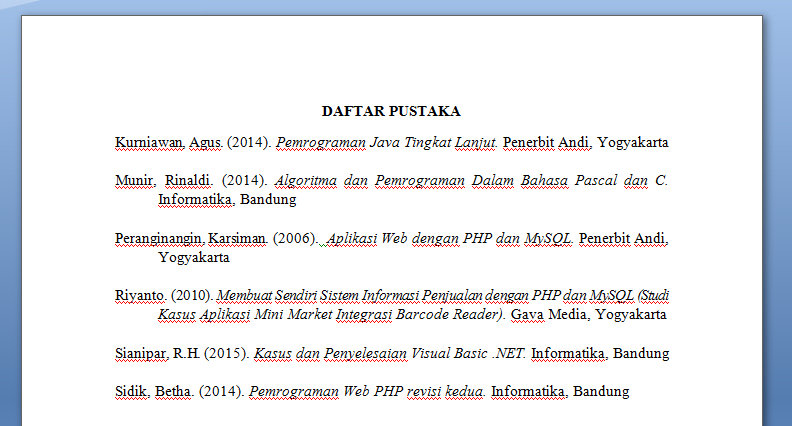Click the title "Pemrograman Web PHP revisi kedua"
The image size is (792, 426).
367,391
